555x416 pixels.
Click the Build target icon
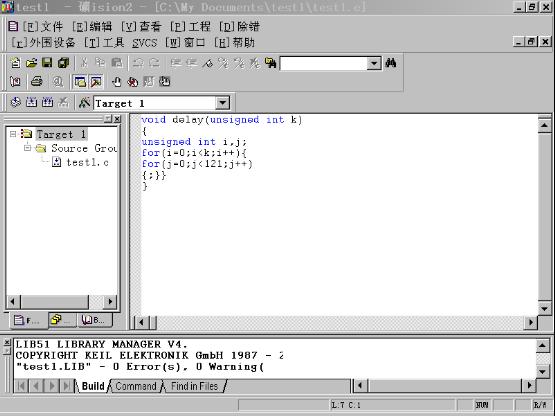(x=32, y=103)
